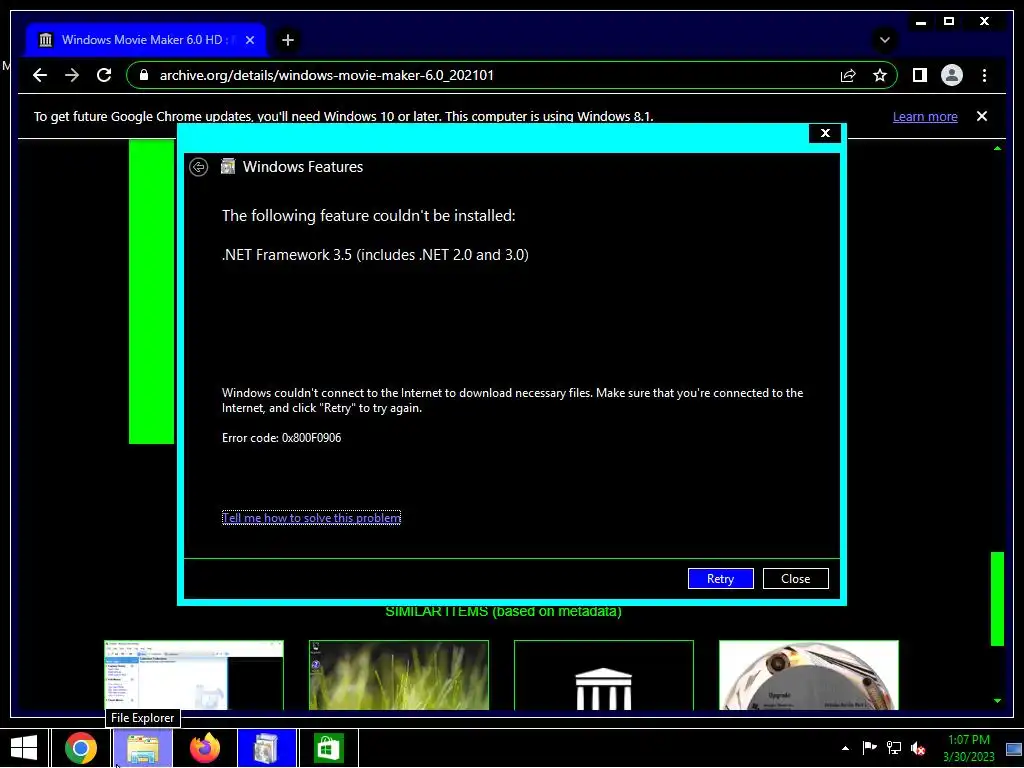
Task: Select the Error code 0x800F0906 text
Action: pos(281,438)
